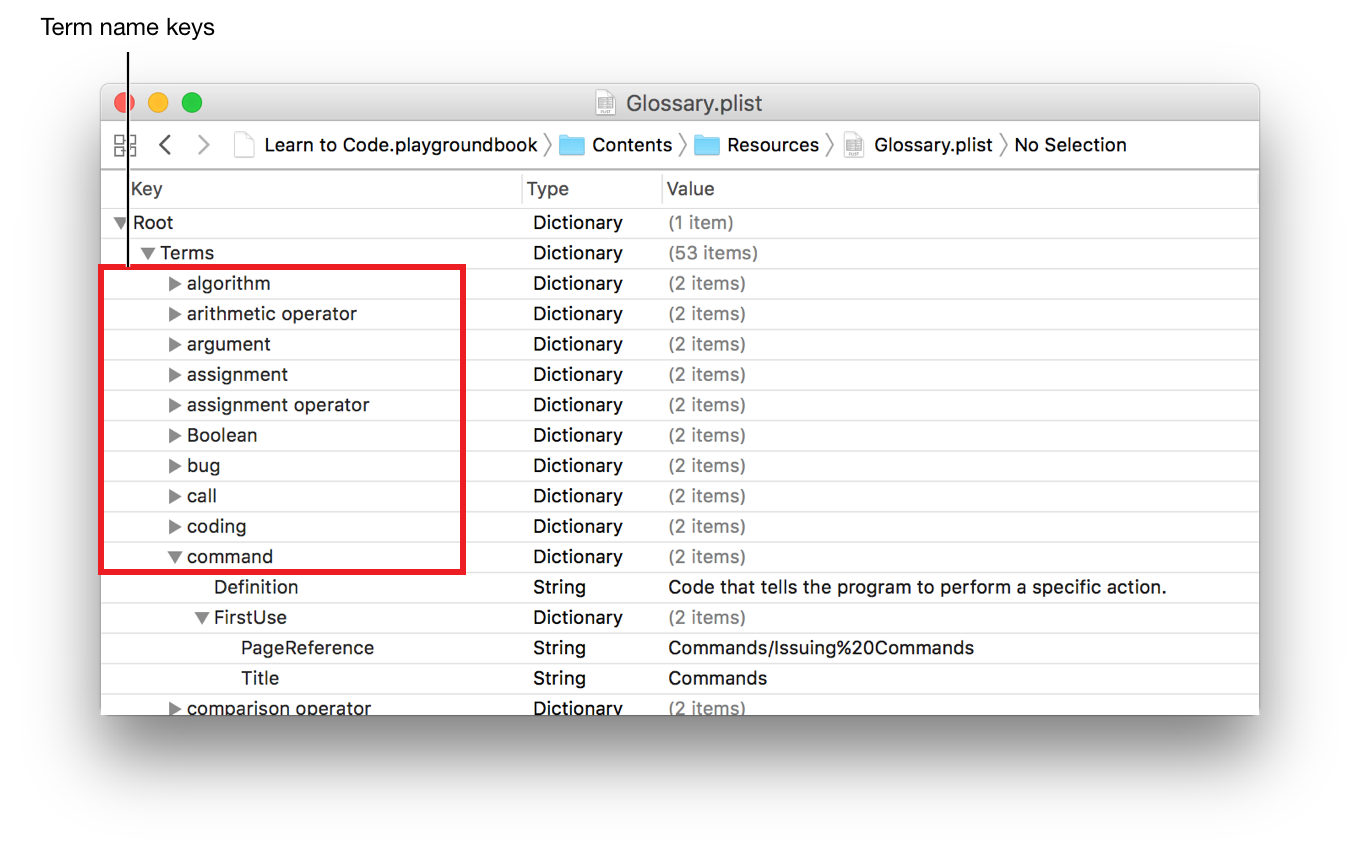Click the Key column header

(x=147, y=189)
